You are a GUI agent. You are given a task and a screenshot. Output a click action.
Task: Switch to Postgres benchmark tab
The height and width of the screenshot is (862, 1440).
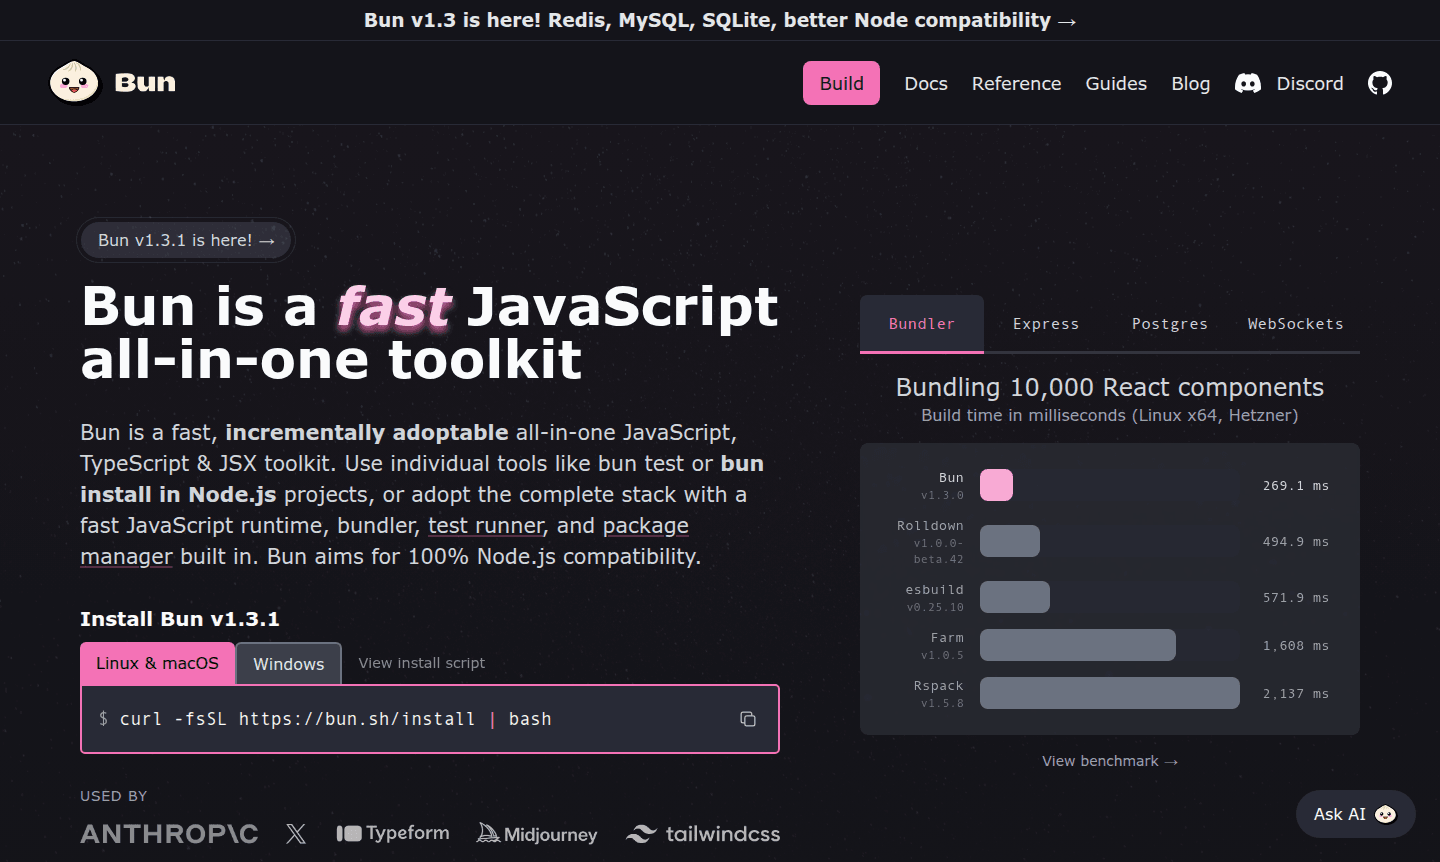pos(1169,324)
